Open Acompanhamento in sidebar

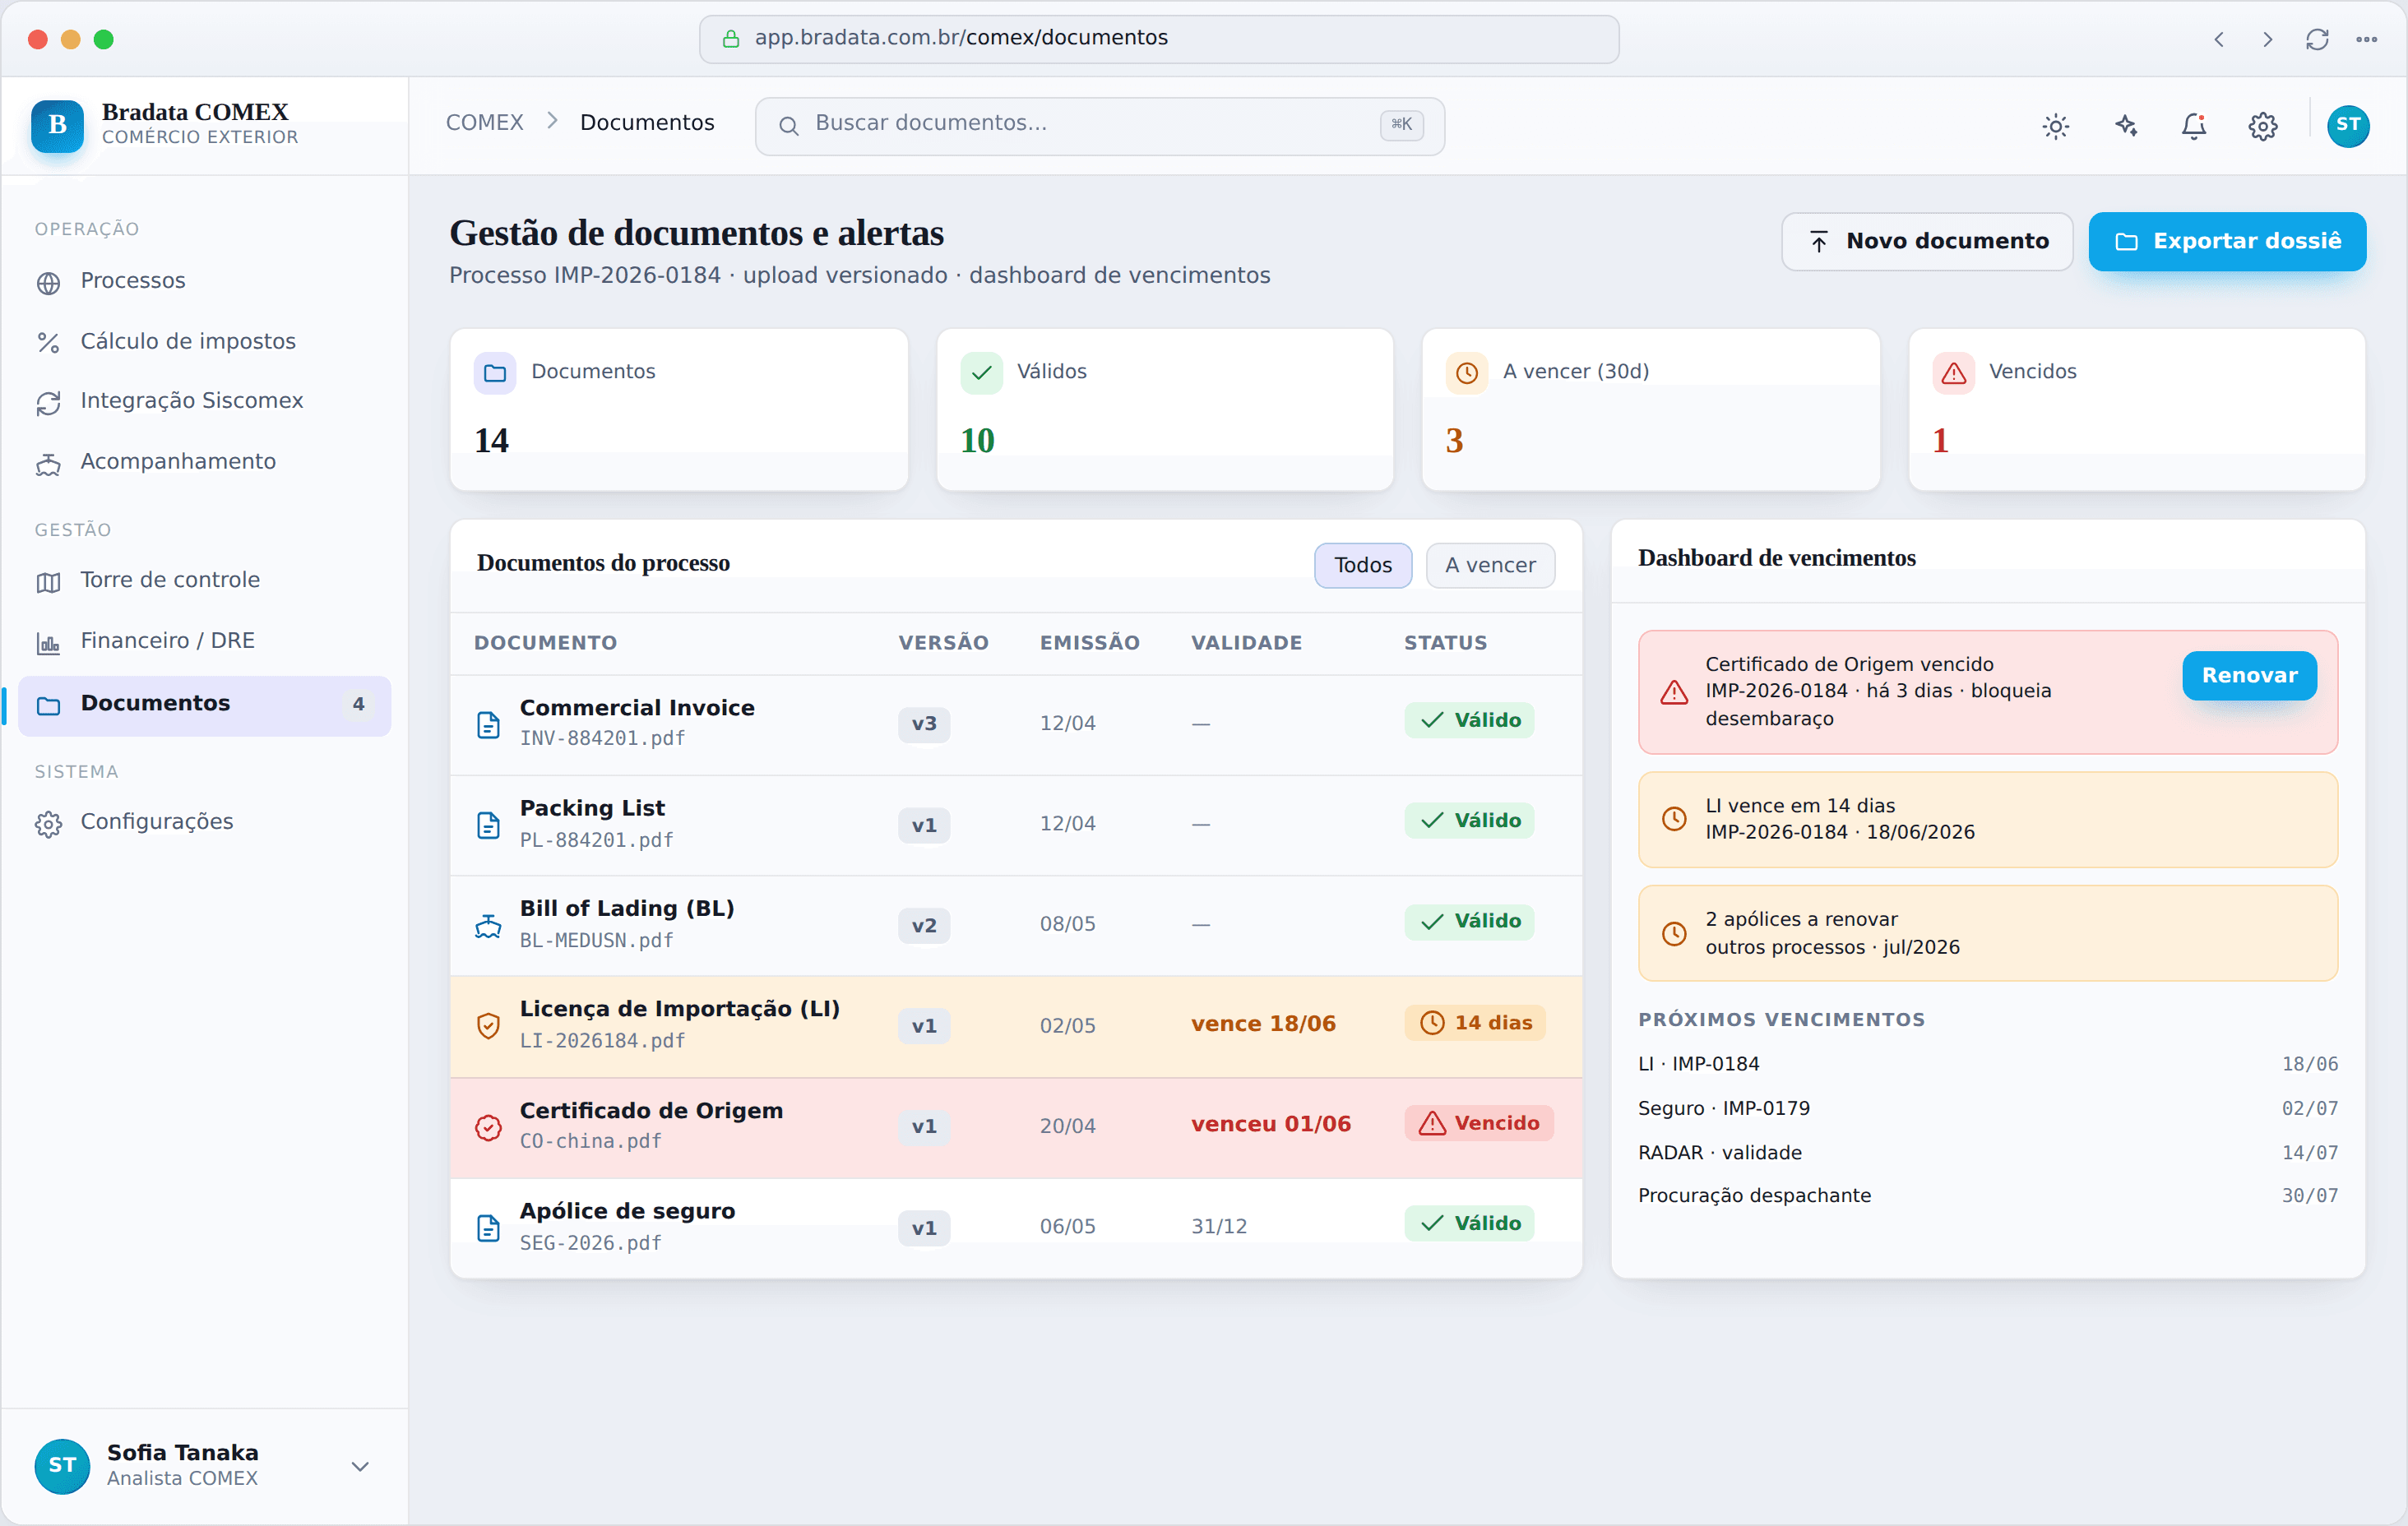pyautogui.click(x=204, y=462)
